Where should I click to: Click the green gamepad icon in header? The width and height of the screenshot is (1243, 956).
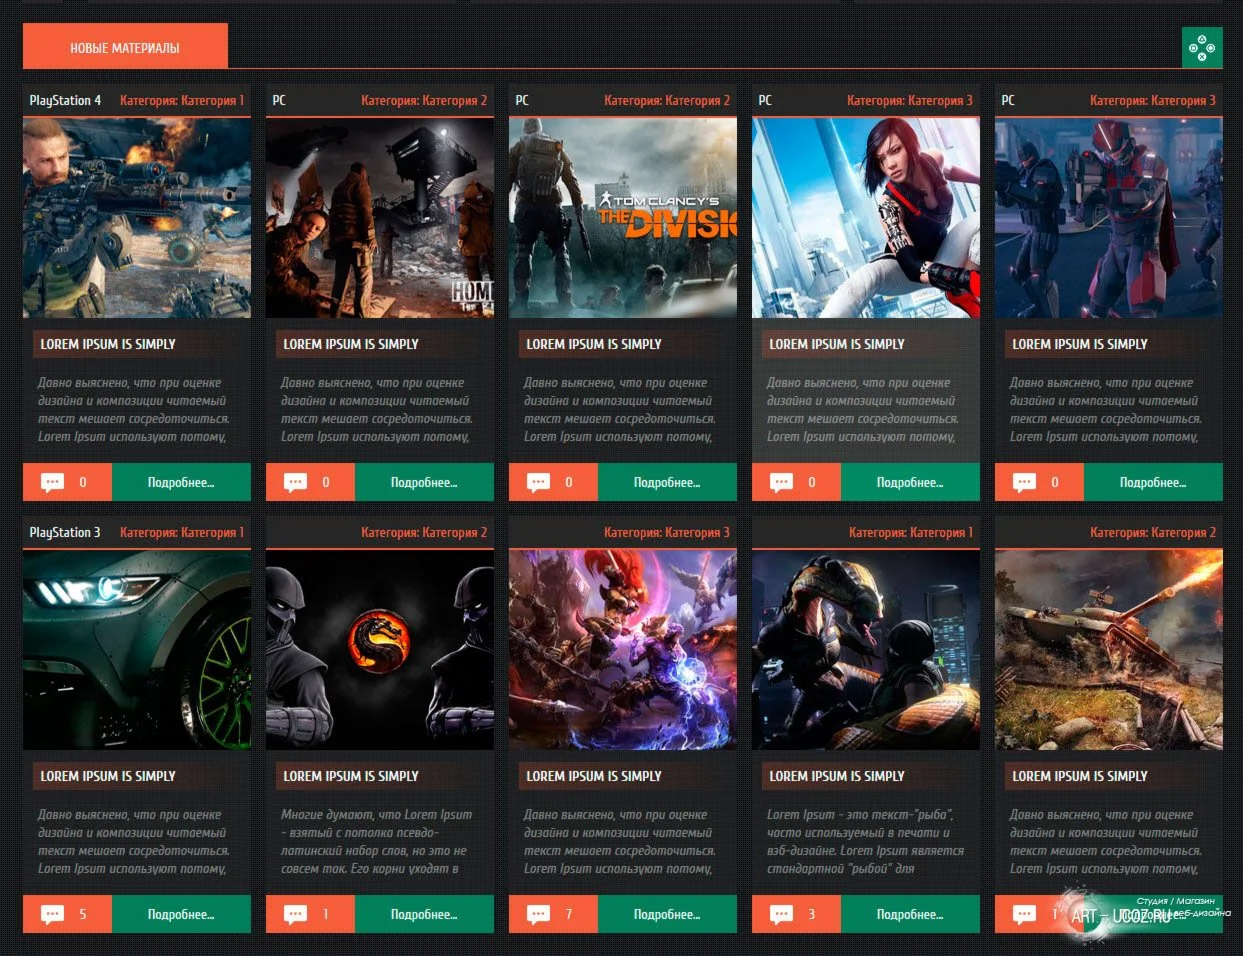point(1202,47)
